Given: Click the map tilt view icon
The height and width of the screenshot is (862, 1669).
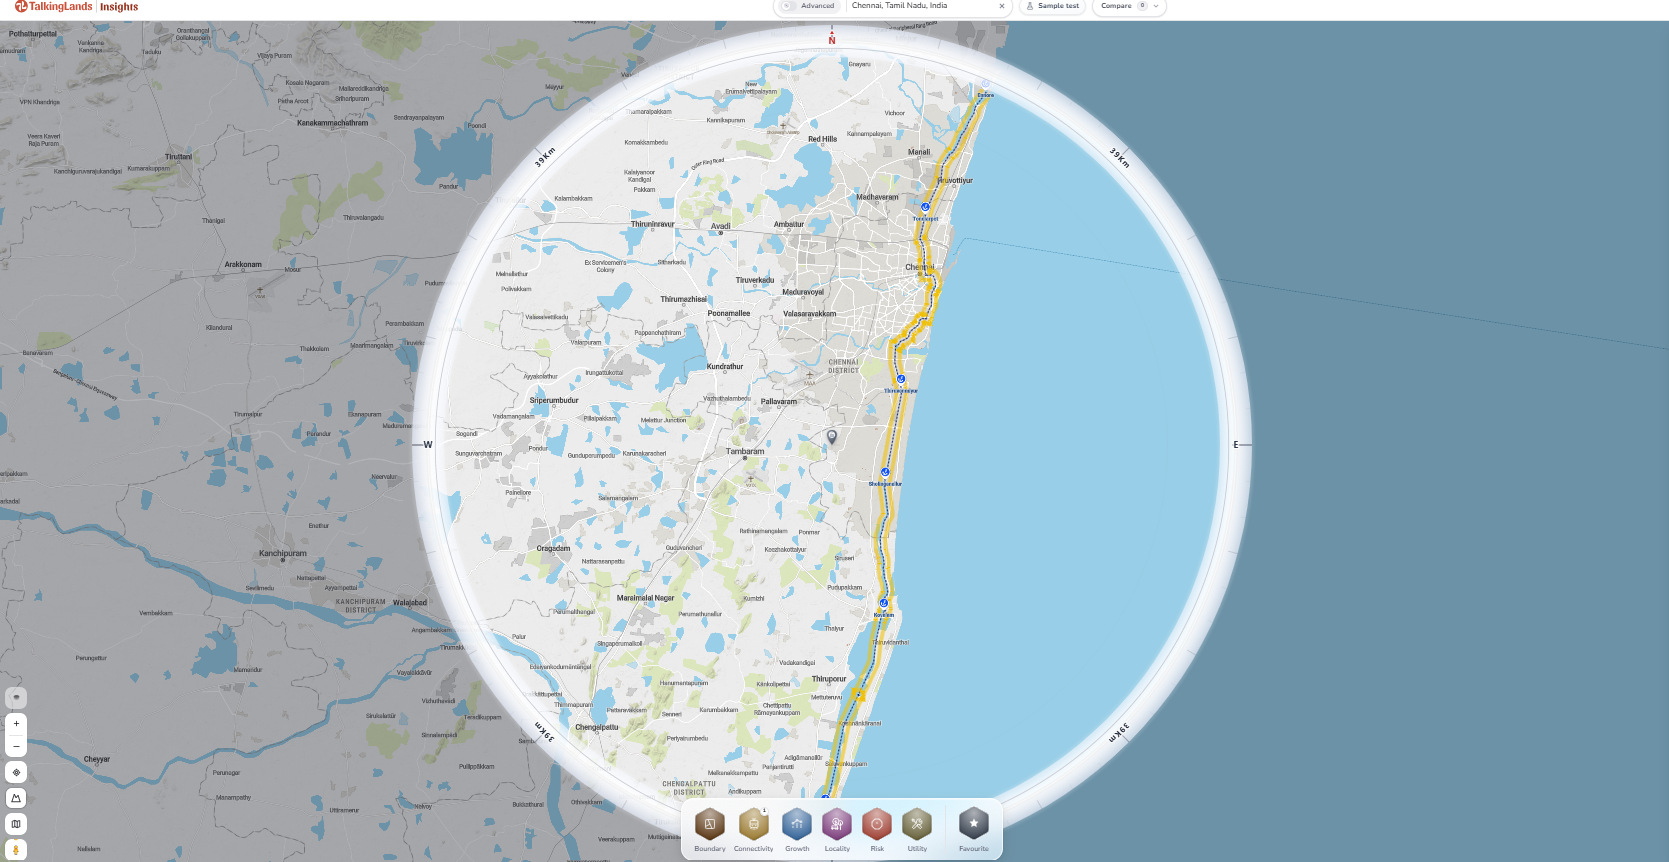Looking at the screenshot, I should click(x=16, y=697).
